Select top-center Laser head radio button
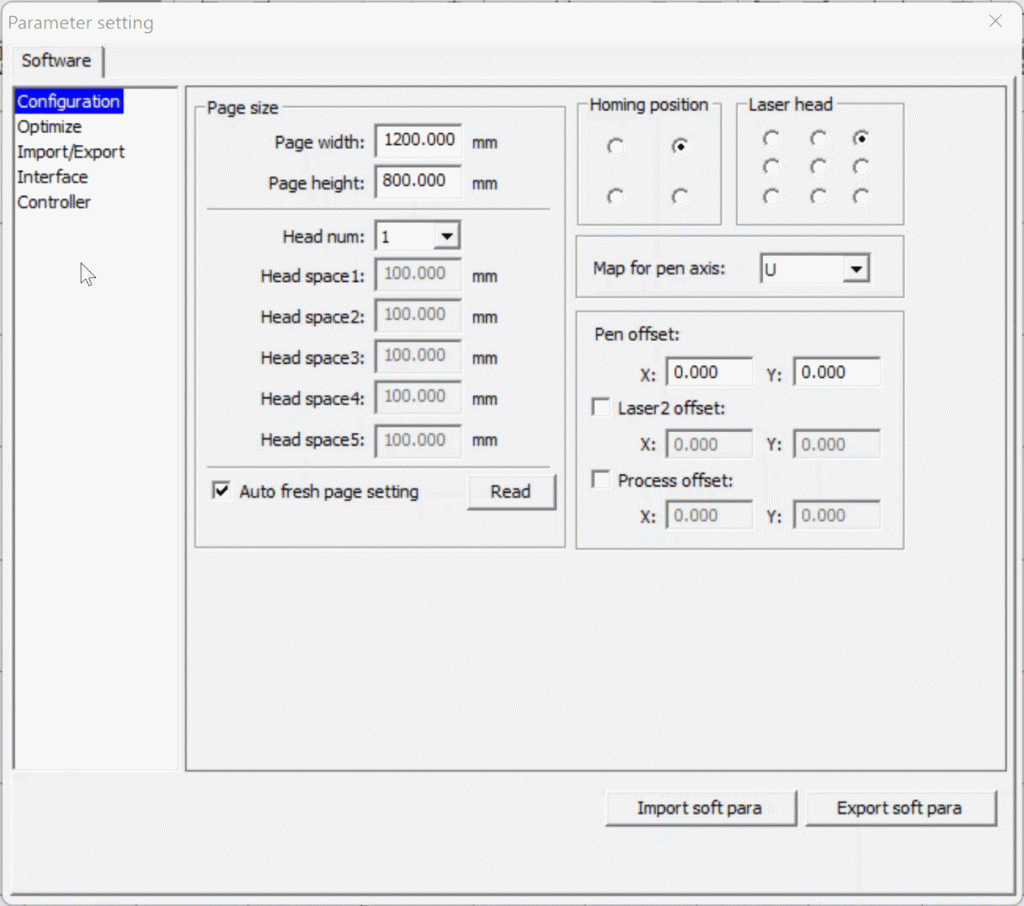Image resolution: width=1024 pixels, height=906 pixels. (818, 138)
